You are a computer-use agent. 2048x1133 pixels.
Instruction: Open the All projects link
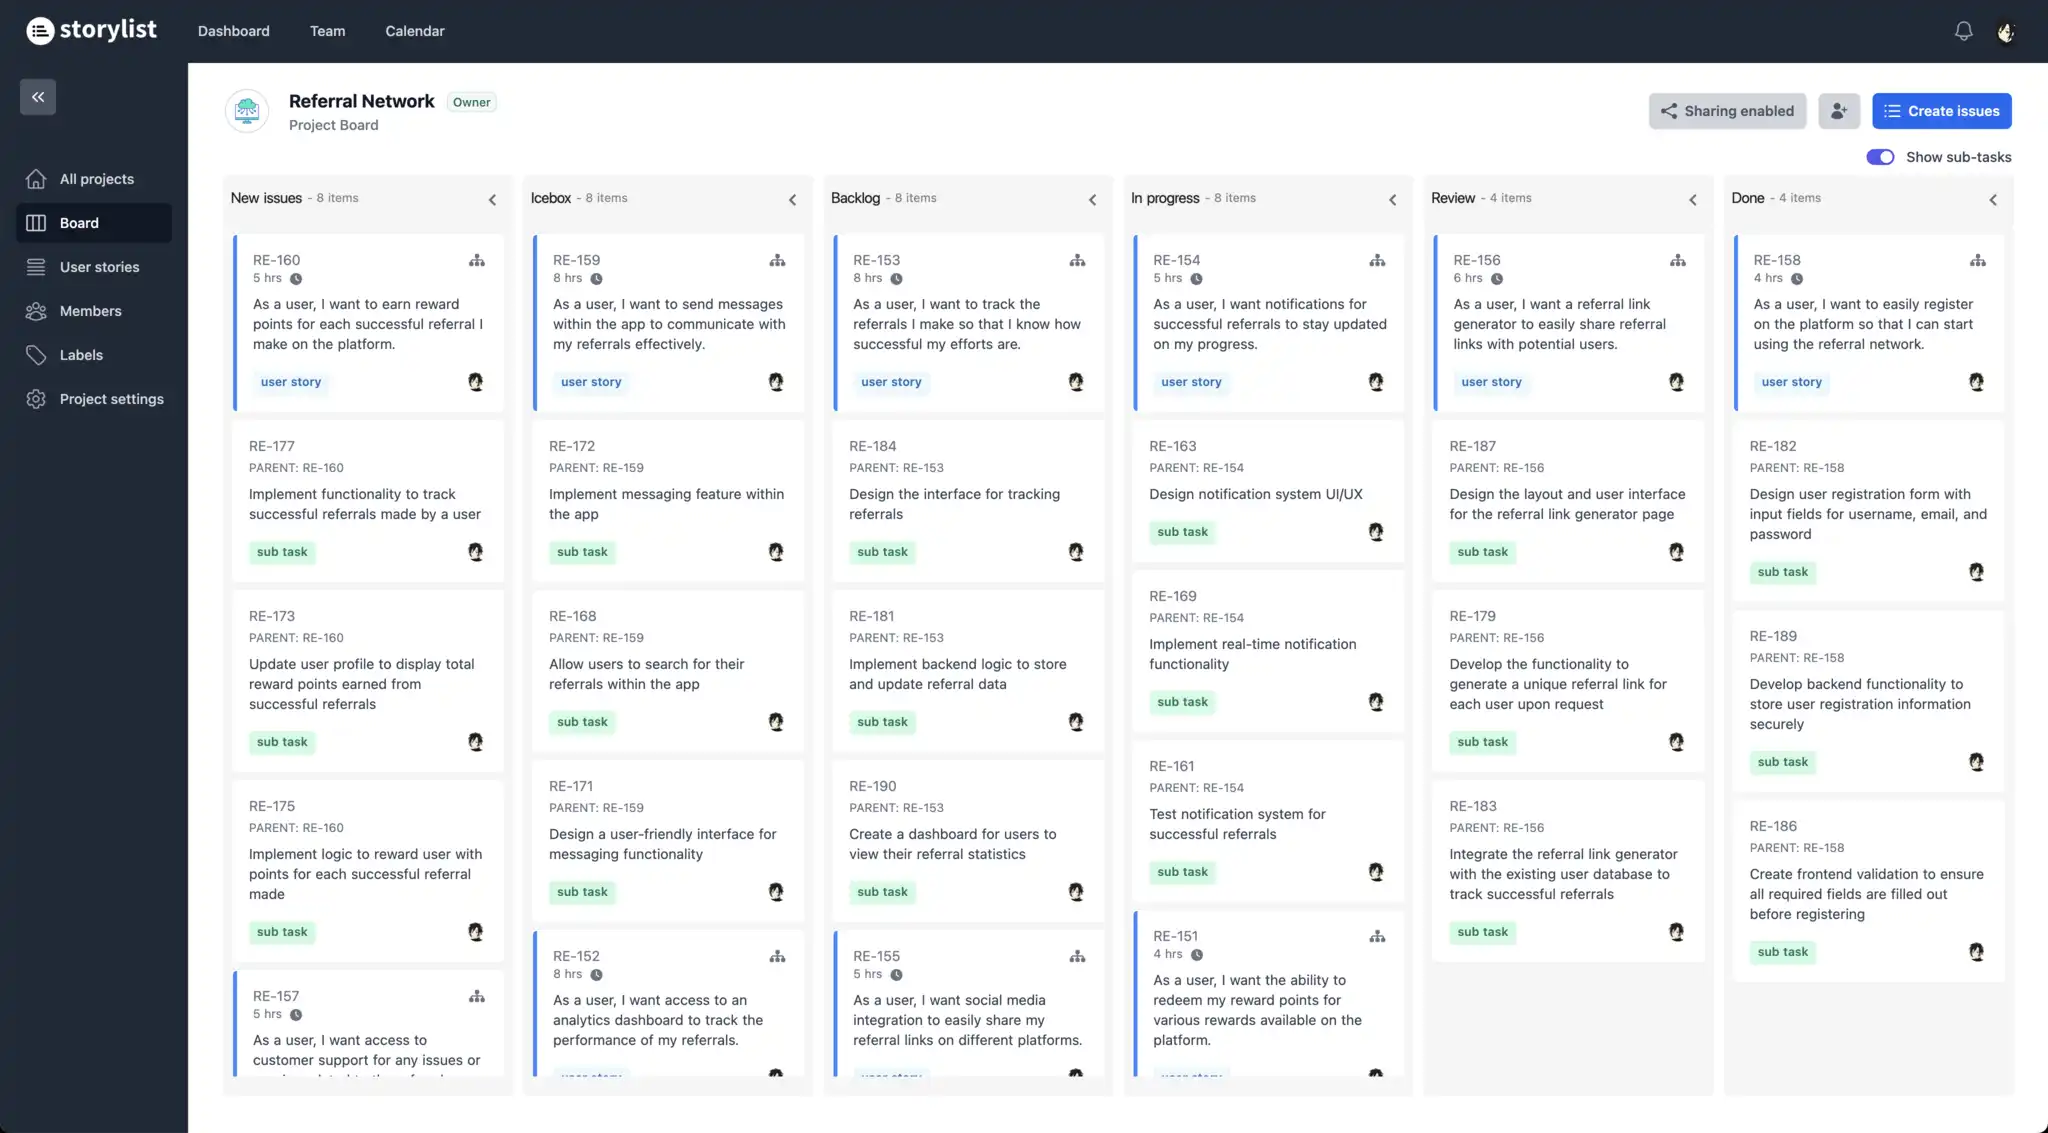click(x=96, y=178)
